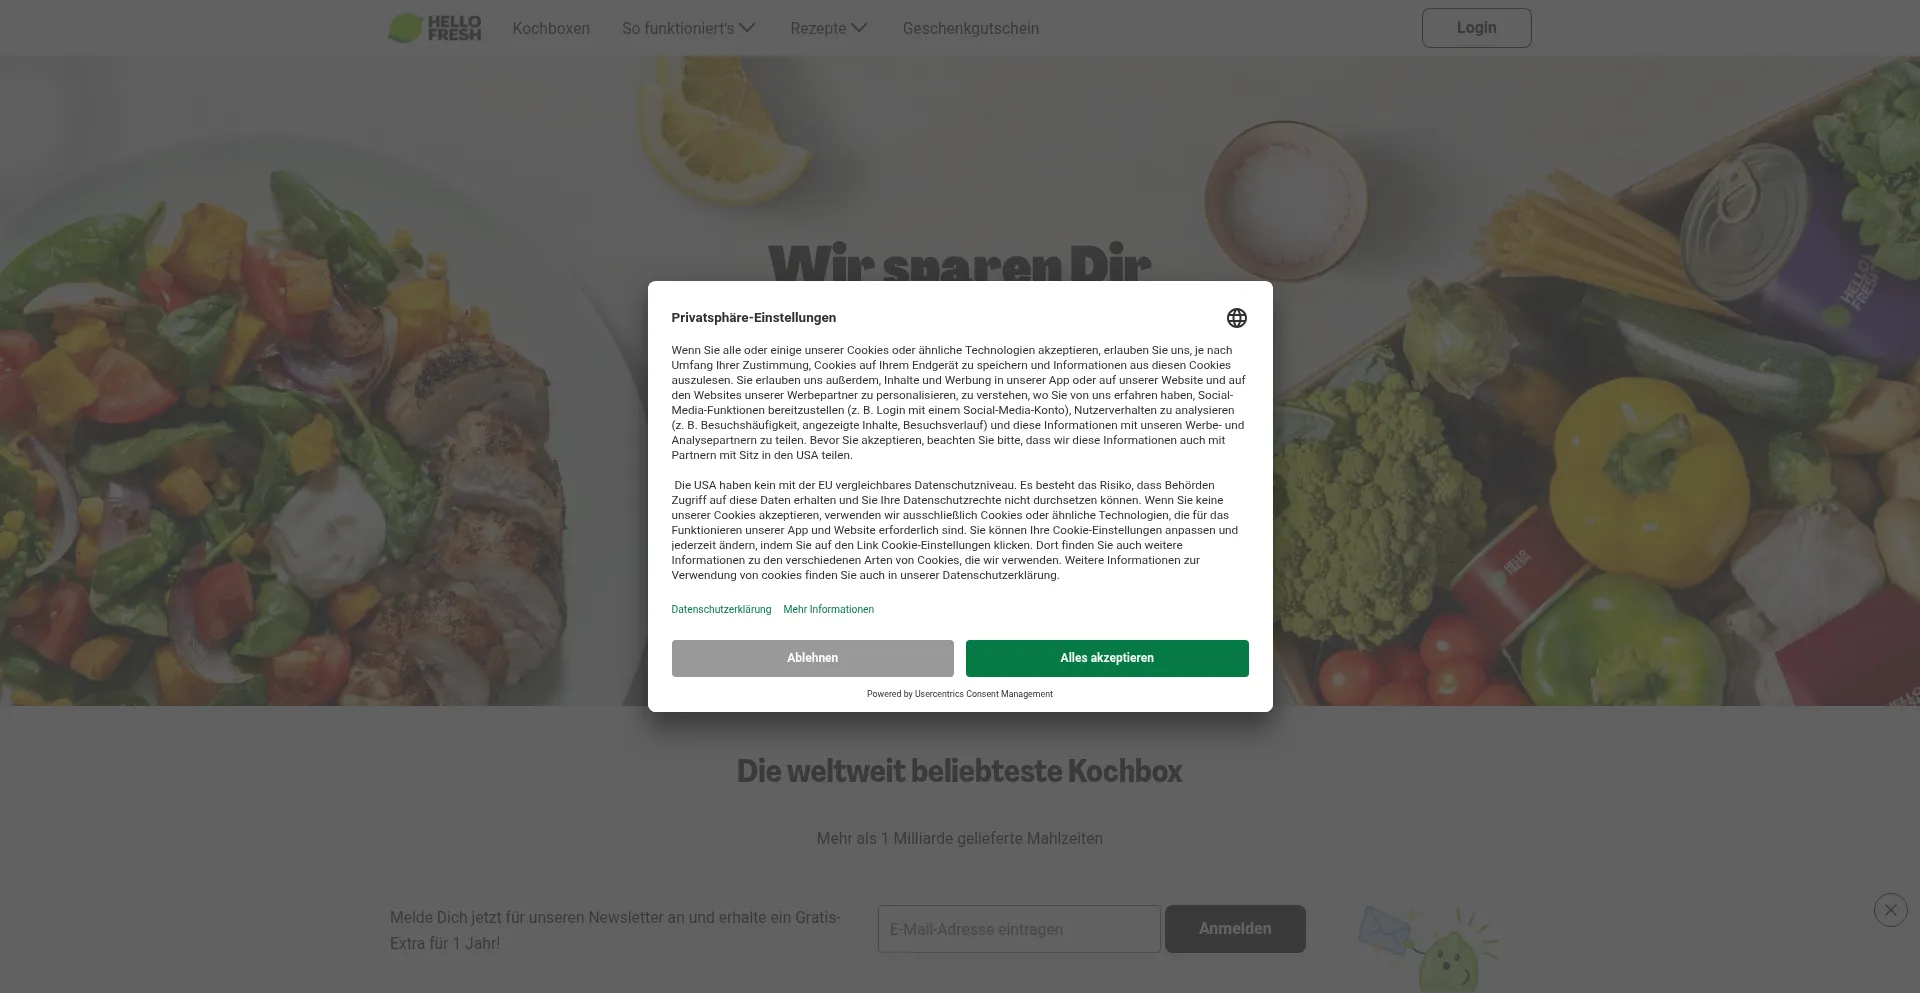The image size is (1920, 993).
Task: Click the Die weltweit beliebteste Kochbox heading
Action: coord(959,771)
